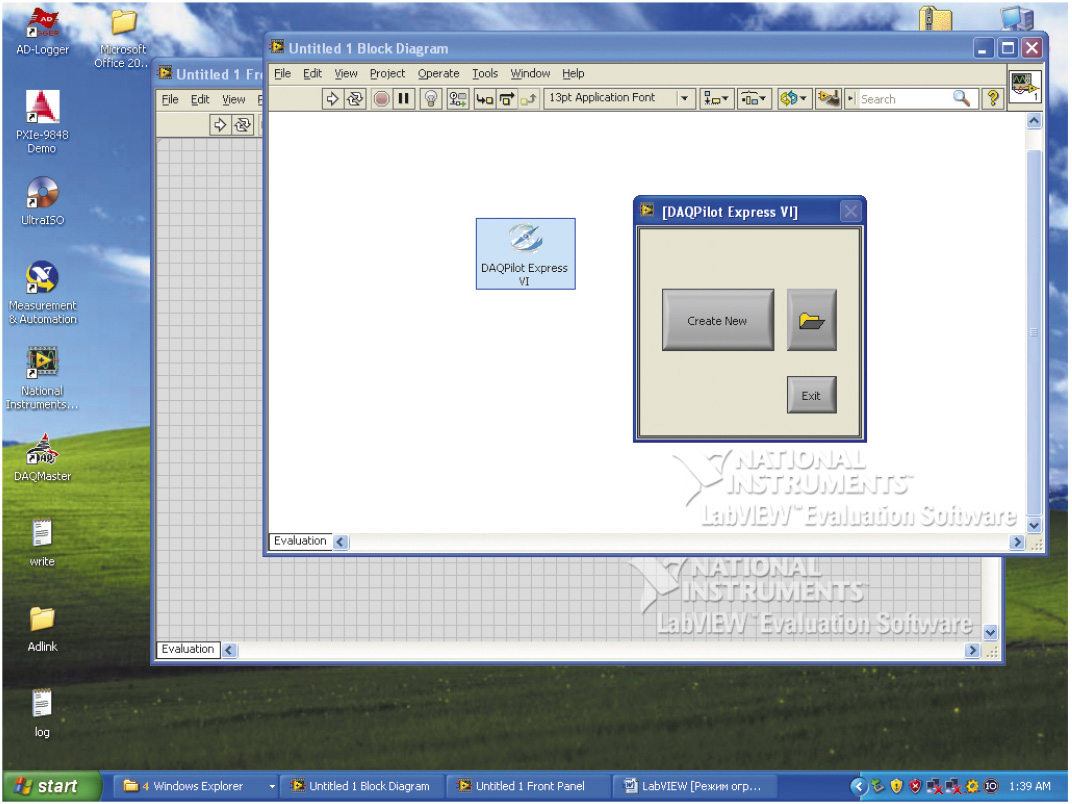The image size is (1072, 804).
Task: Click the Front Panel horizontal scrollbar right arrow
Action: 972,650
